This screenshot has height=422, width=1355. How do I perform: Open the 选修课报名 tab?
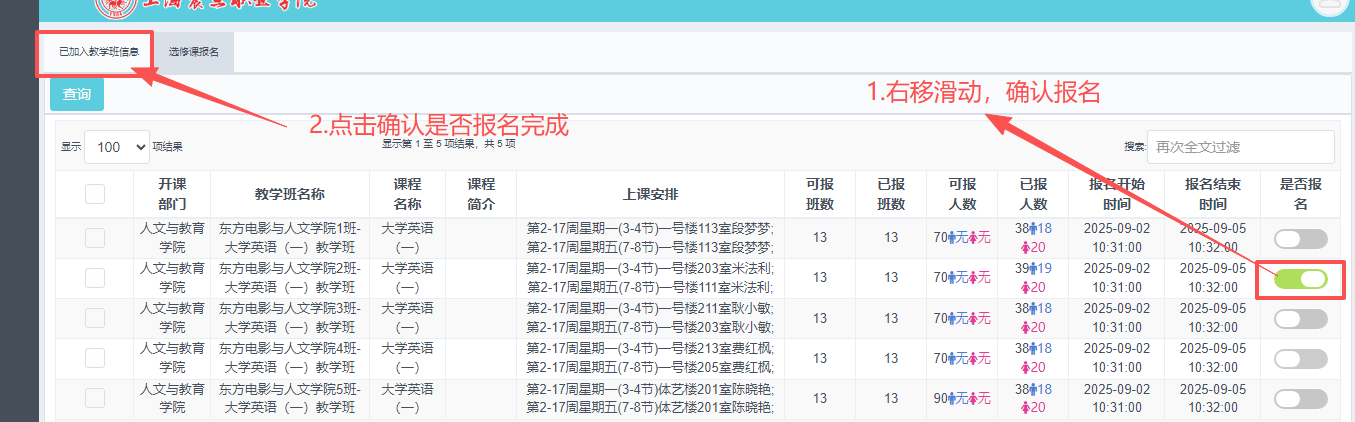coord(193,51)
